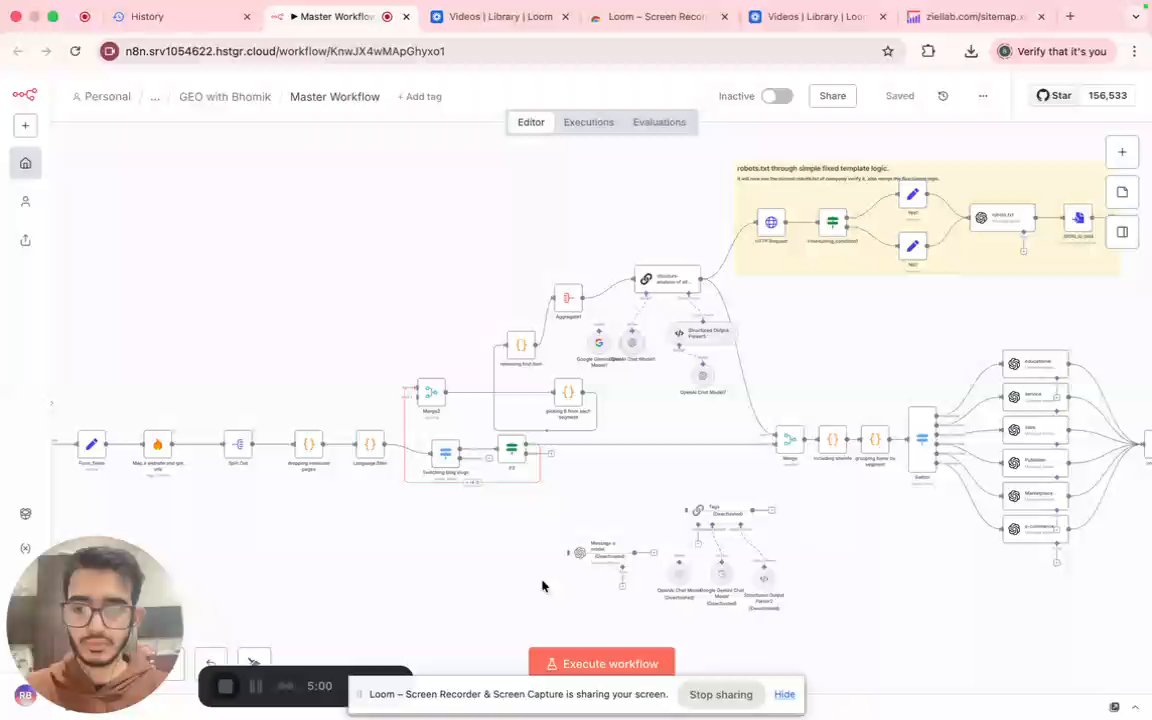The width and height of the screenshot is (1152, 720).
Task: Click the Star GitHub button
Action: tap(1054, 96)
